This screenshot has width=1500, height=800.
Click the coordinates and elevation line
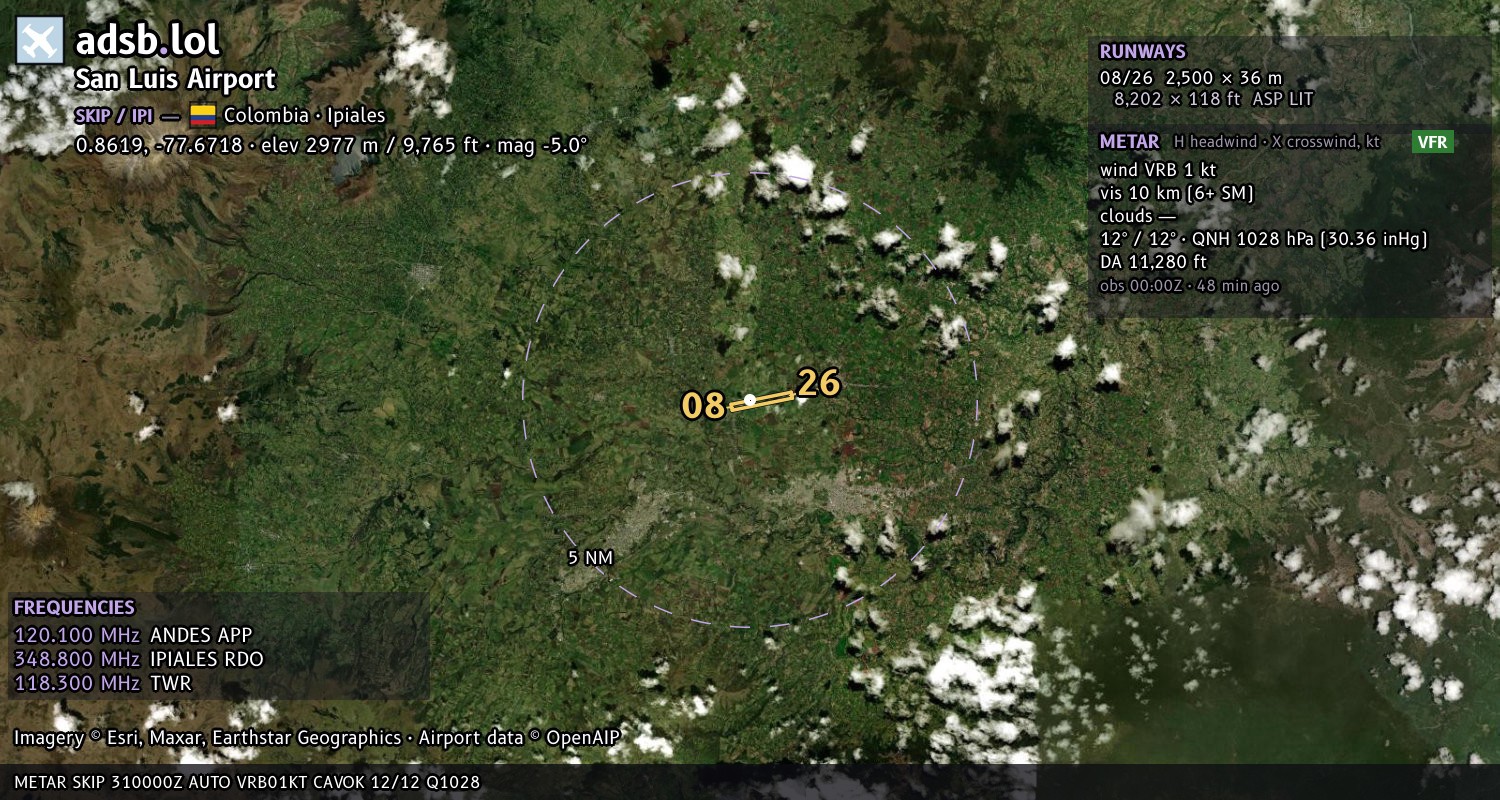pos(332,145)
